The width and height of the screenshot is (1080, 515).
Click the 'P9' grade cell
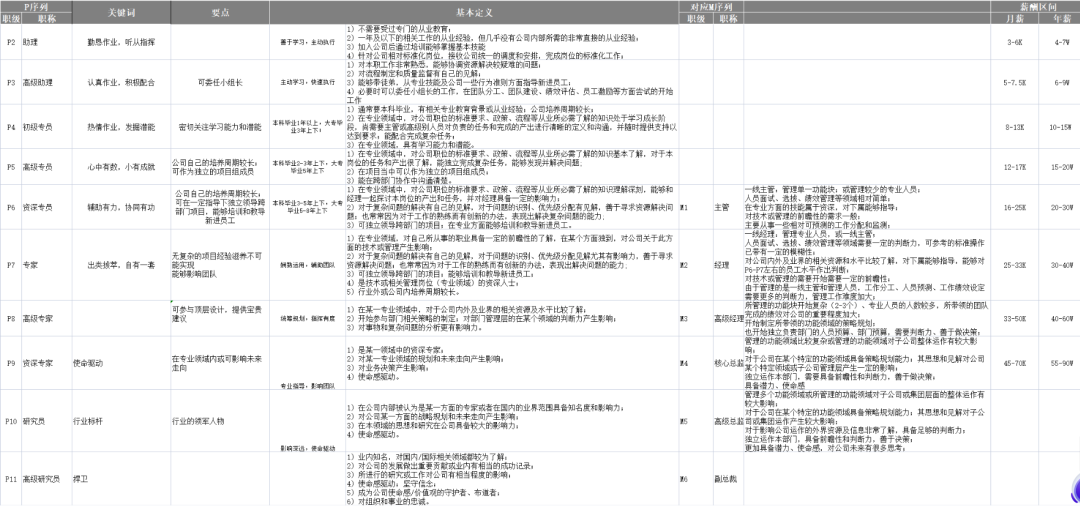[10, 363]
